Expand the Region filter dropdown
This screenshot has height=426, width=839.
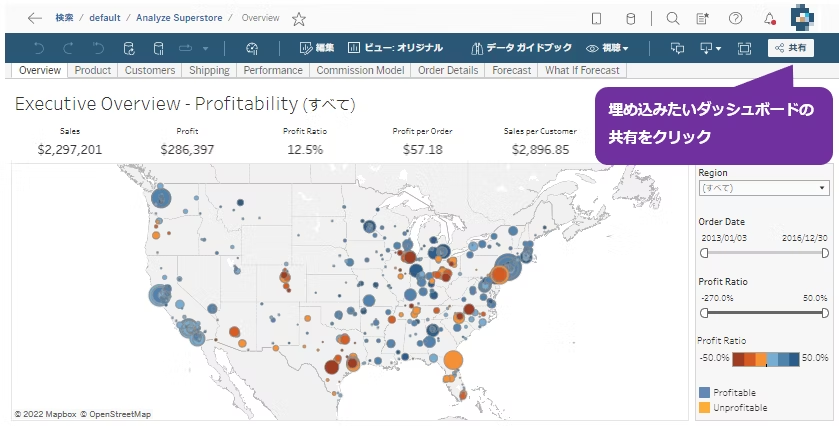click(x=764, y=188)
